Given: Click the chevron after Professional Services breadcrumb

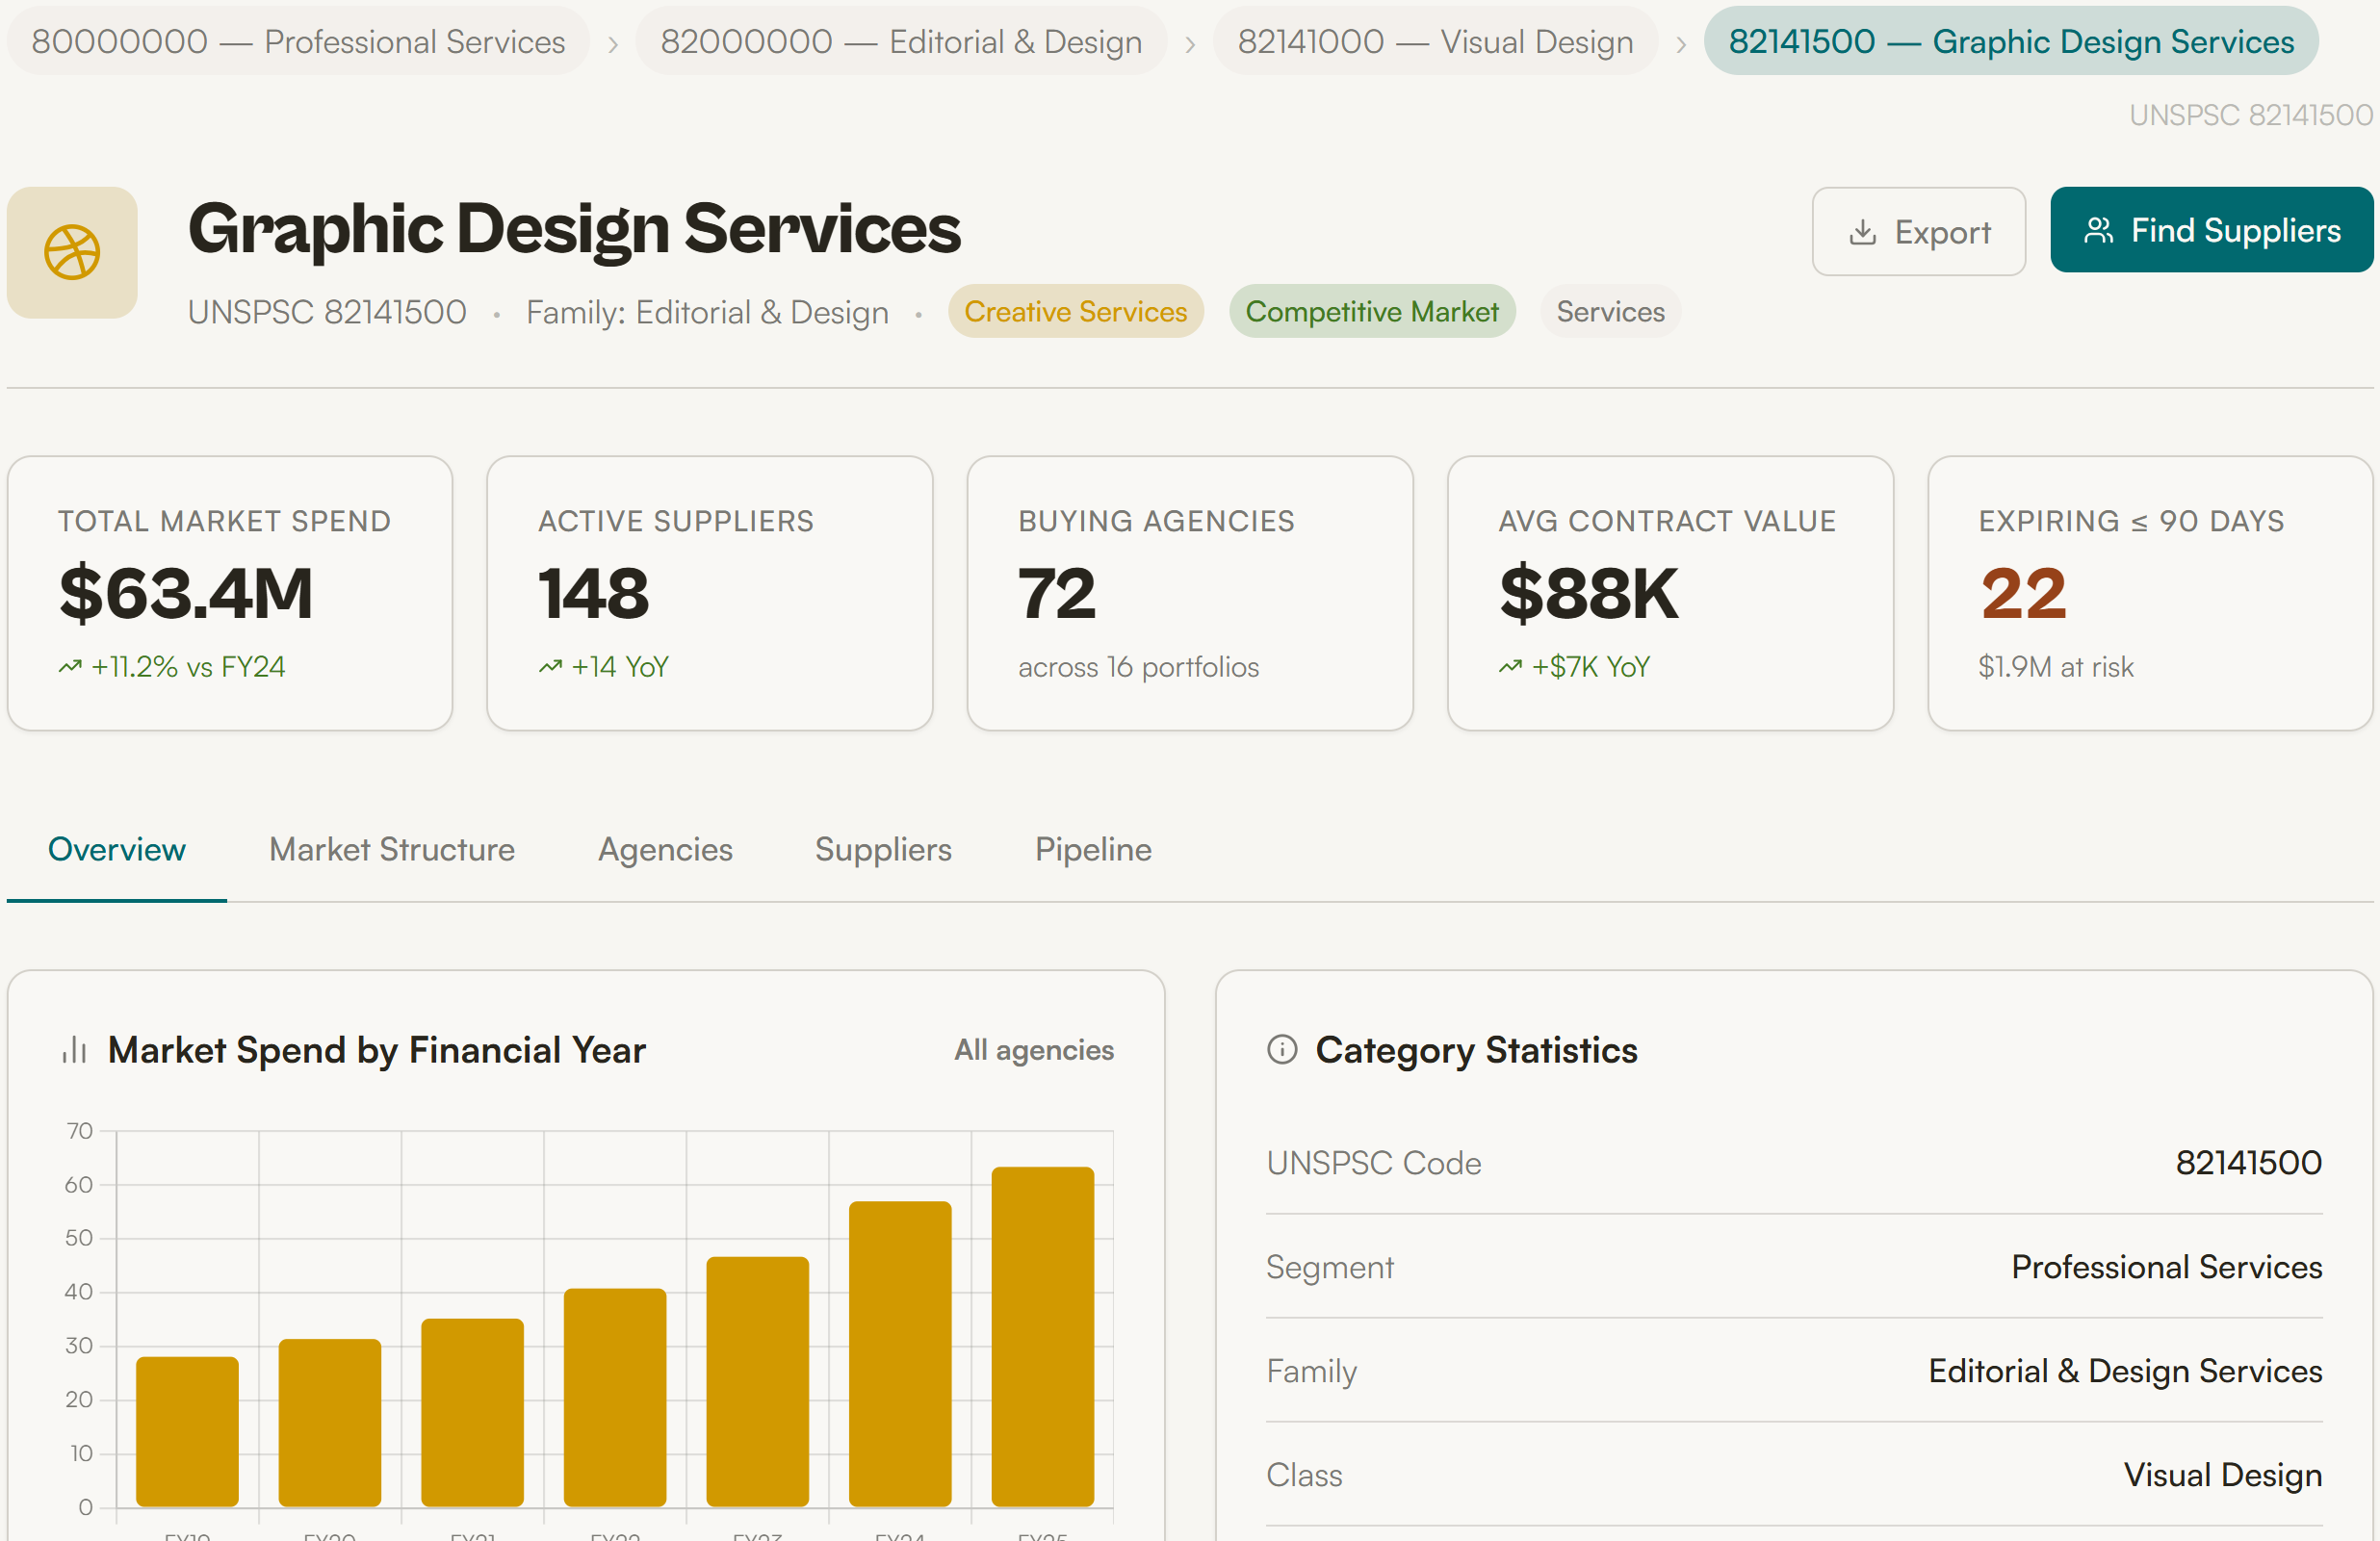Looking at the screenshot, I should pyautogui.click(x=613, y=44).
